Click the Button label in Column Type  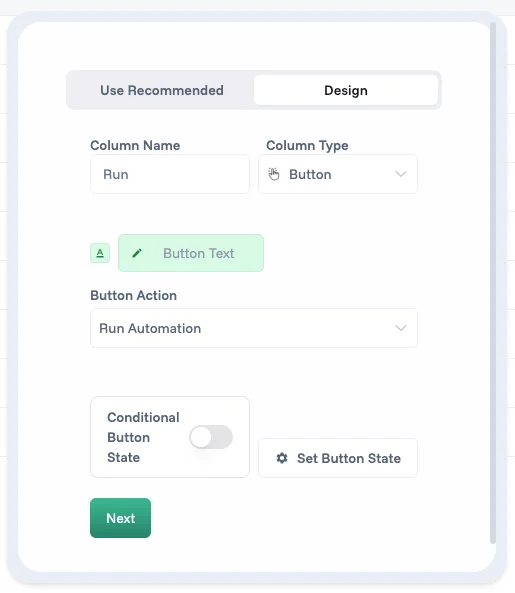(x=310, y=174)
